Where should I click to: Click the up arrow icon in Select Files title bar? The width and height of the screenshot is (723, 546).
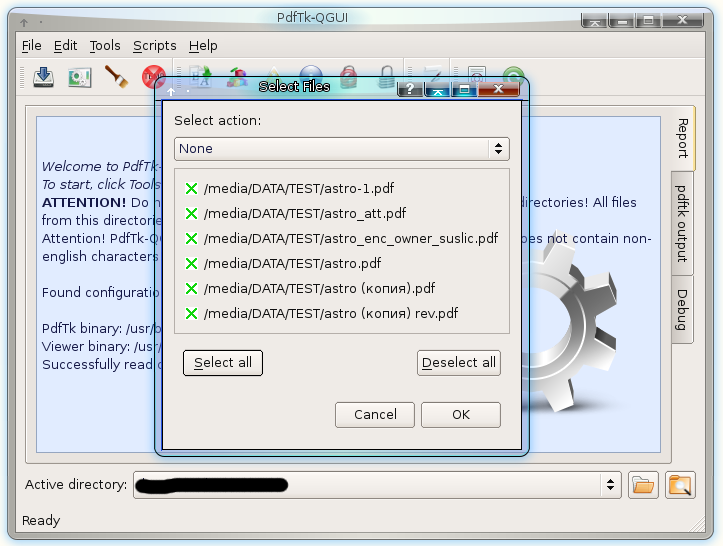tap(171, 92)
